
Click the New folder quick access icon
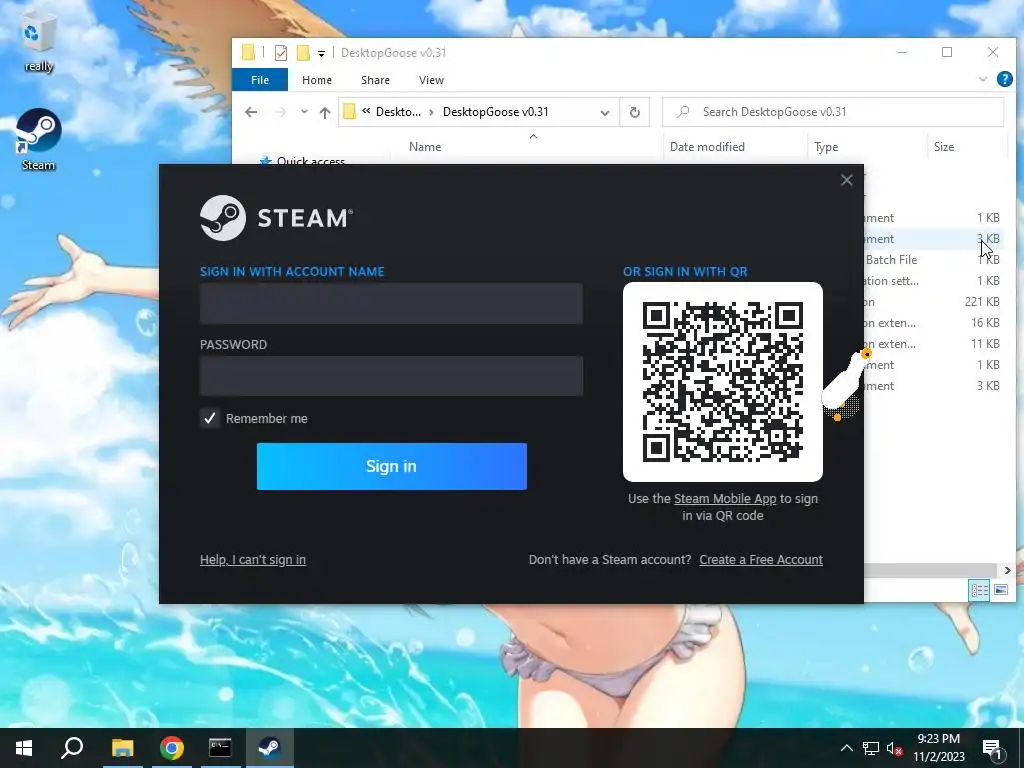(x=303, y=53)
